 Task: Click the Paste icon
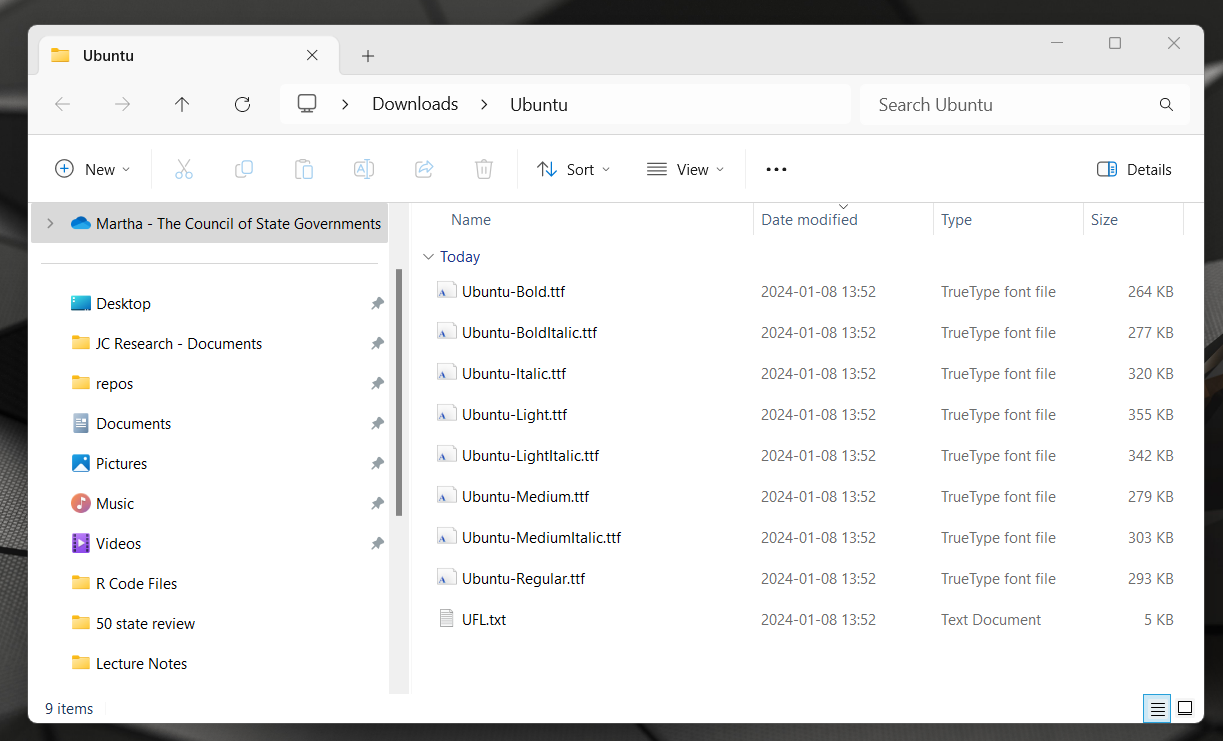click(x=304, y=169)
